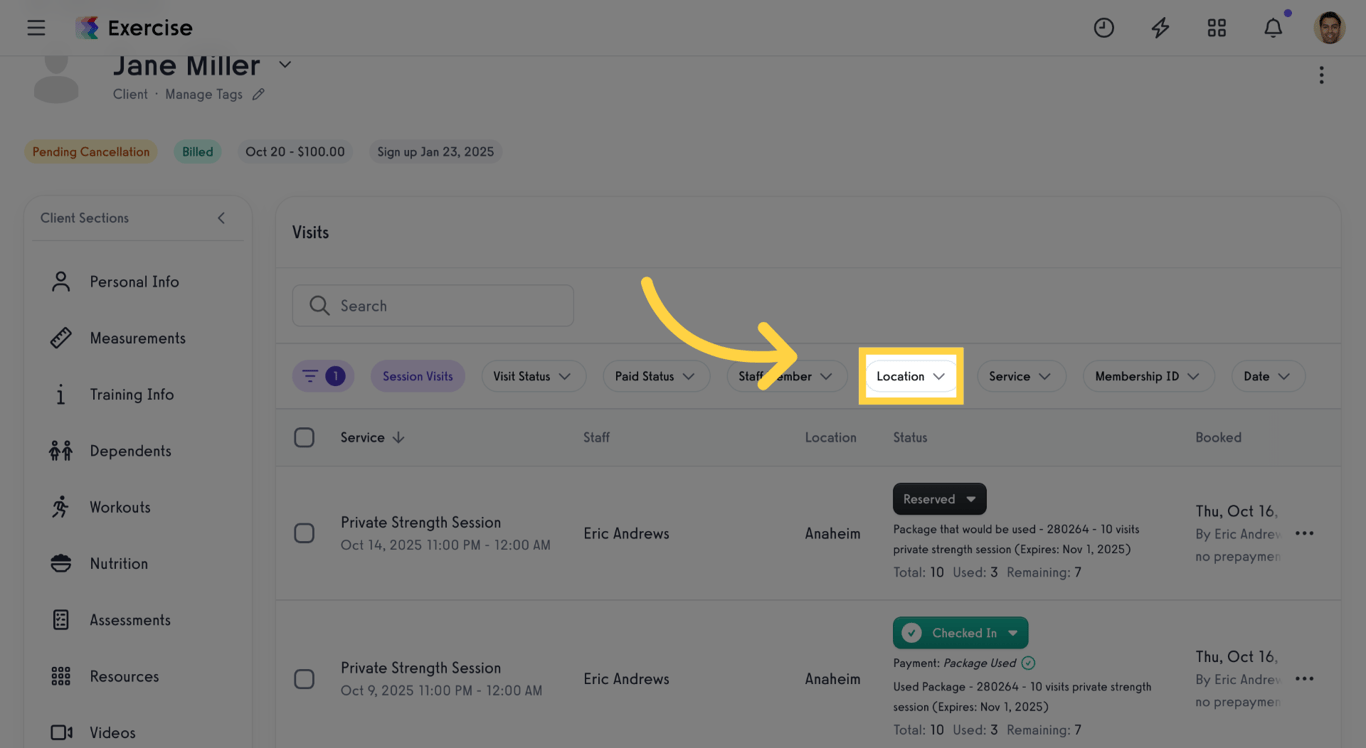
Task: Open the clock history icon
Action: 1104,28
